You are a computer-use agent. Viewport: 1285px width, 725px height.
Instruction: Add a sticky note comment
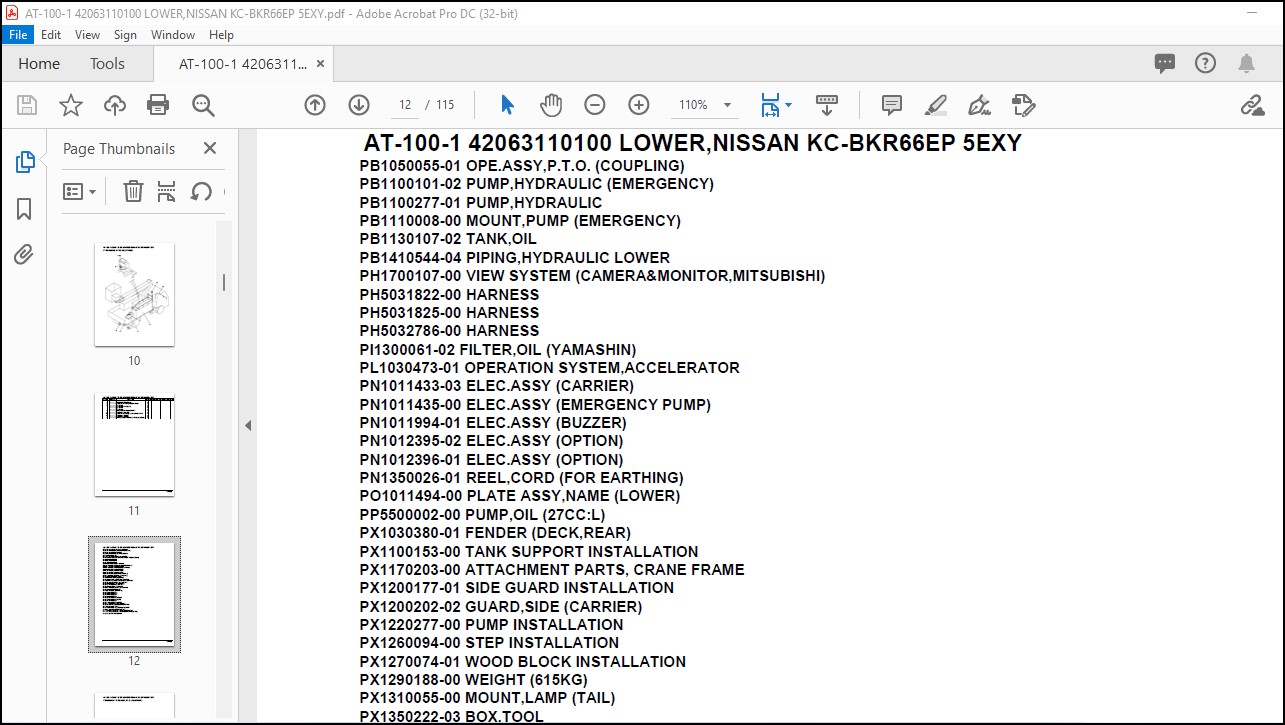892,105
